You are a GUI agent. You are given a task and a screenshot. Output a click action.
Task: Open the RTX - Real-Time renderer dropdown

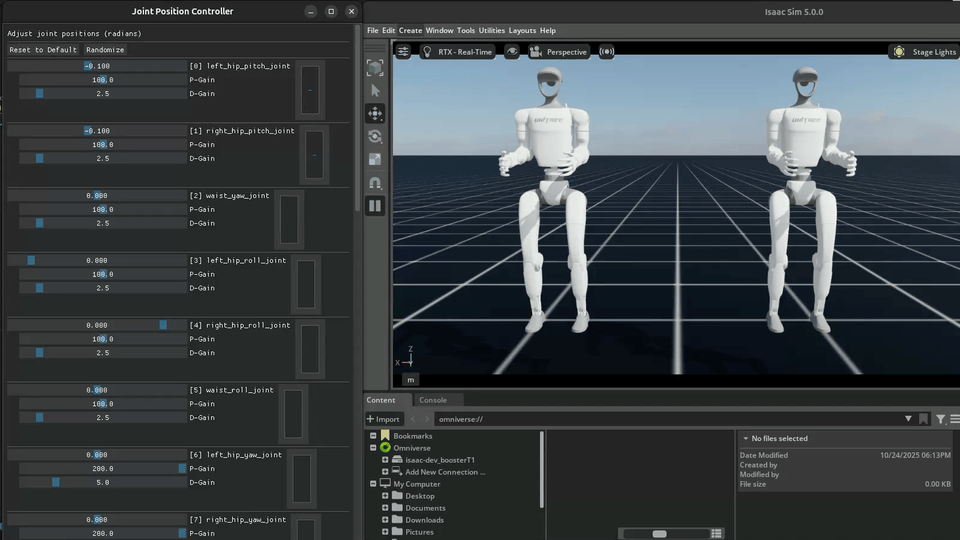(x=458, y=51)
